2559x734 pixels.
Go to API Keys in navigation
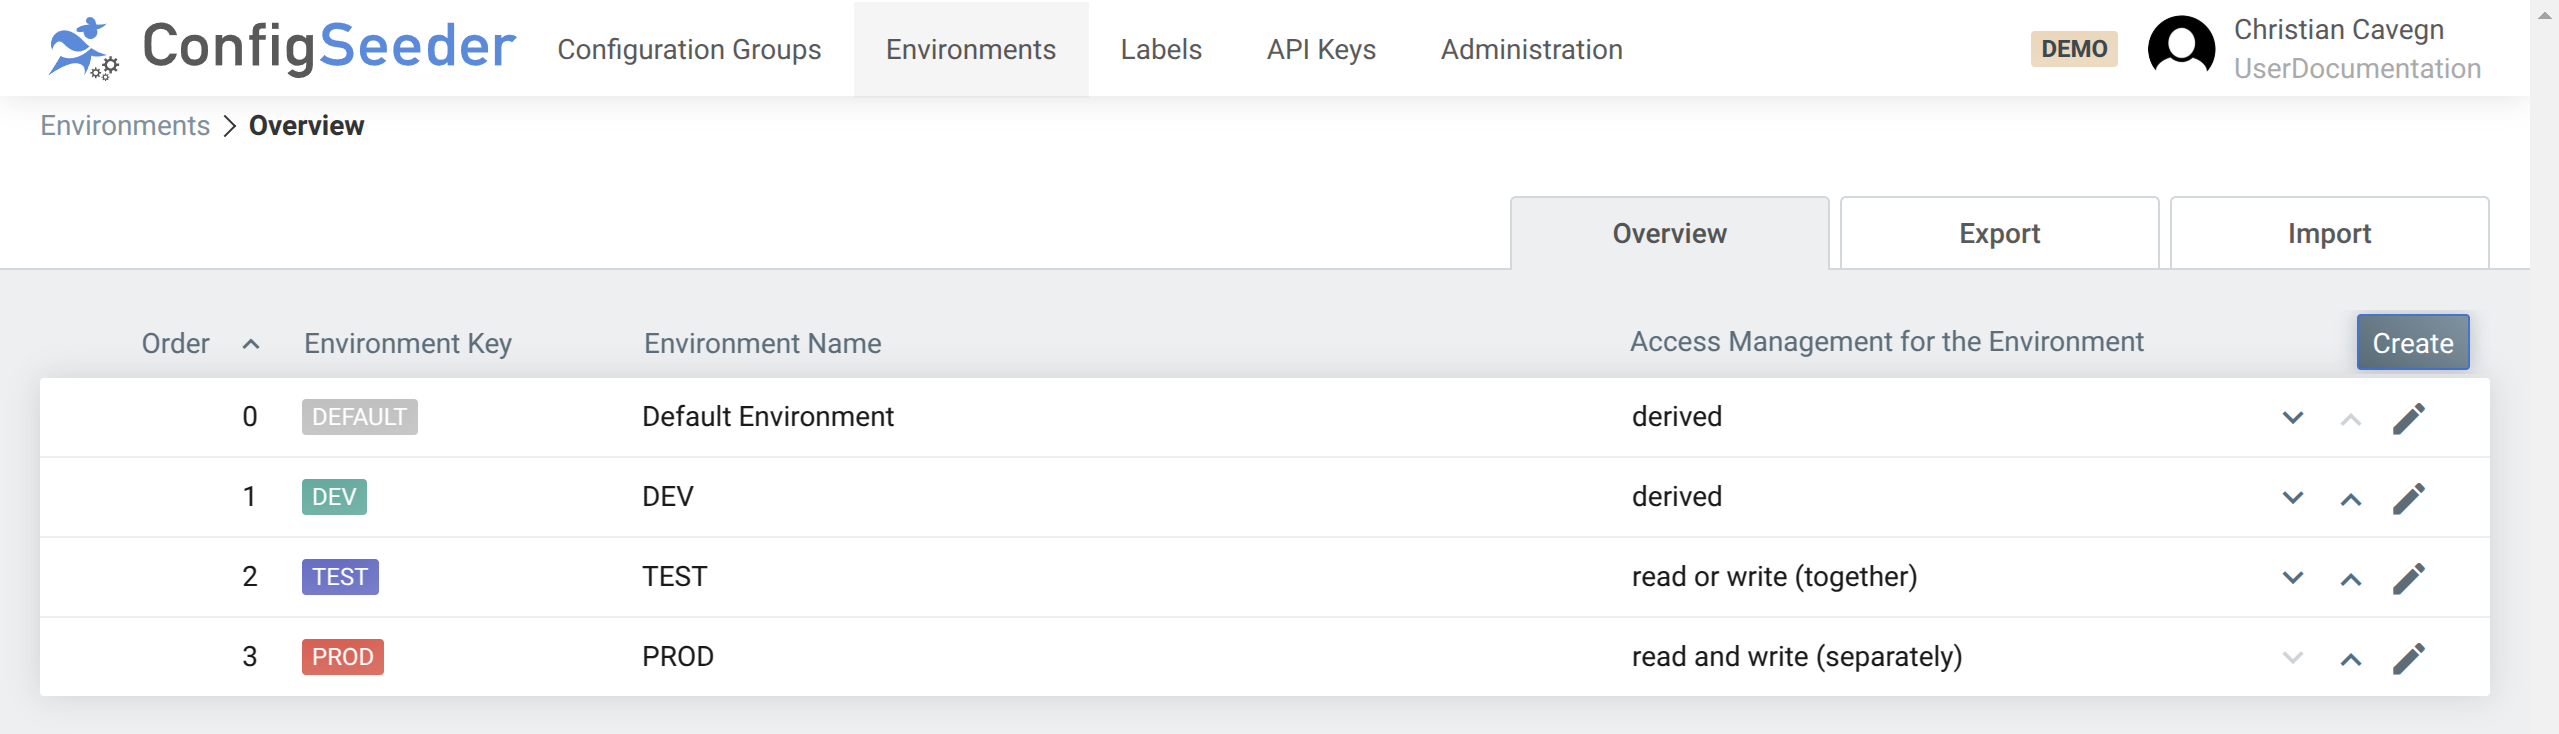pyautogui.click(x=1321, y=49)
